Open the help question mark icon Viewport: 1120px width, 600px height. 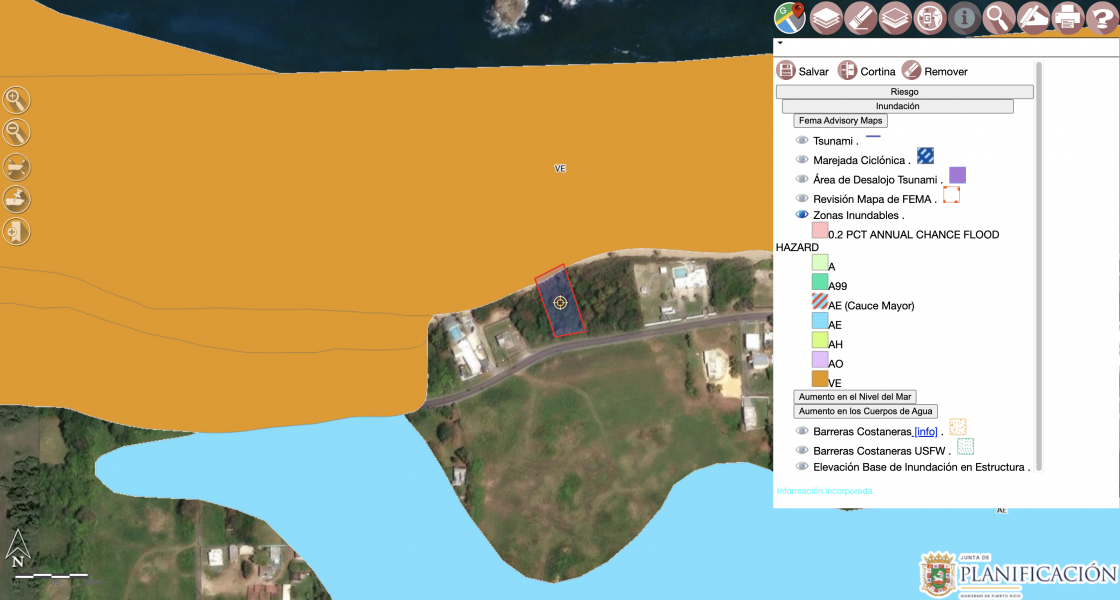(1103, 17)
